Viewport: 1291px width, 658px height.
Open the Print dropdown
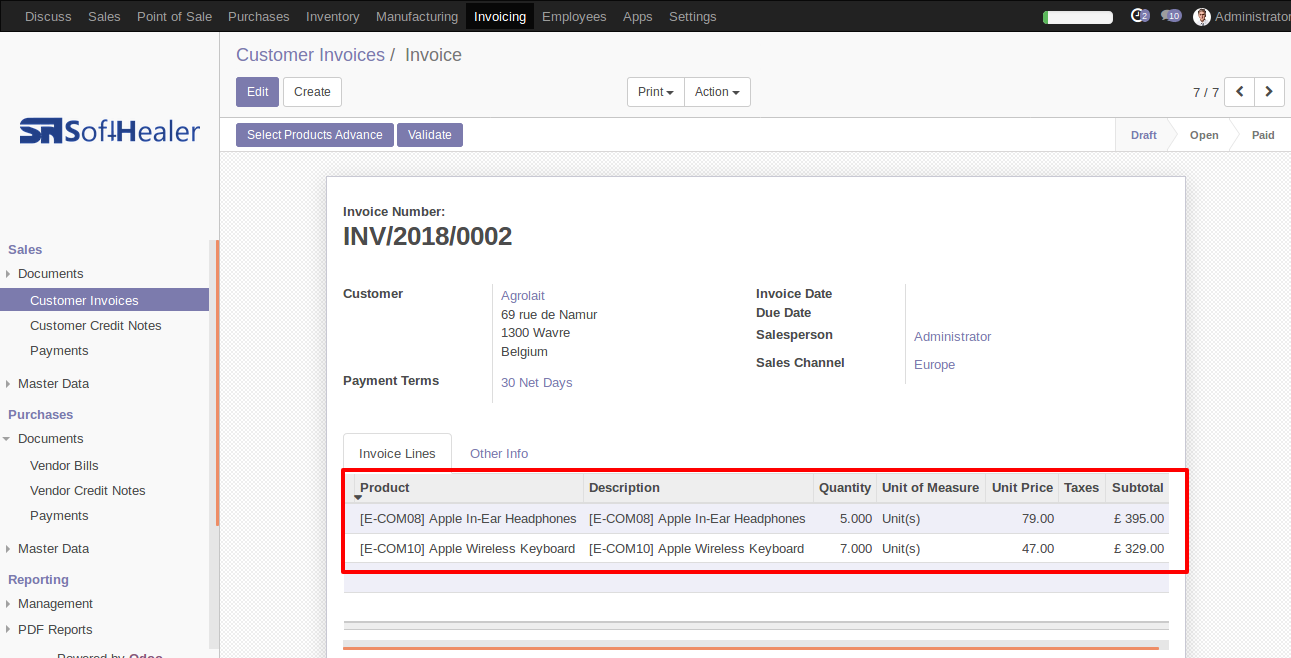pyautogui.click(x=656, y=92)
